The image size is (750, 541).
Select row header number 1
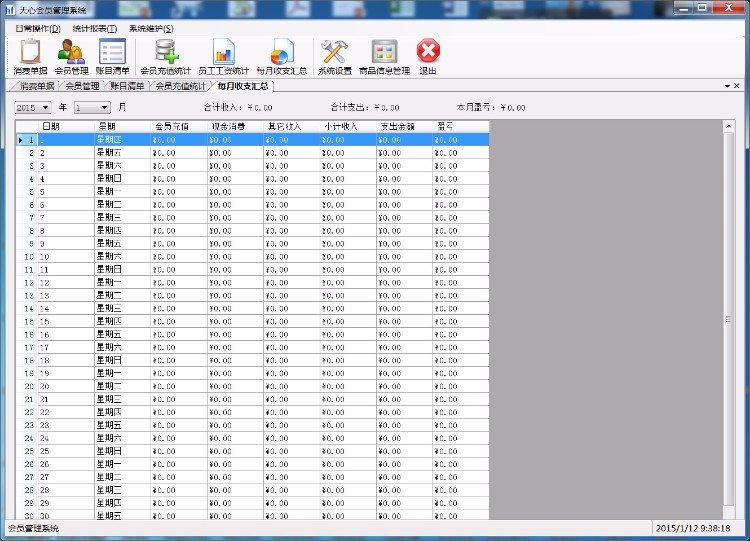[x=27, y=140]
